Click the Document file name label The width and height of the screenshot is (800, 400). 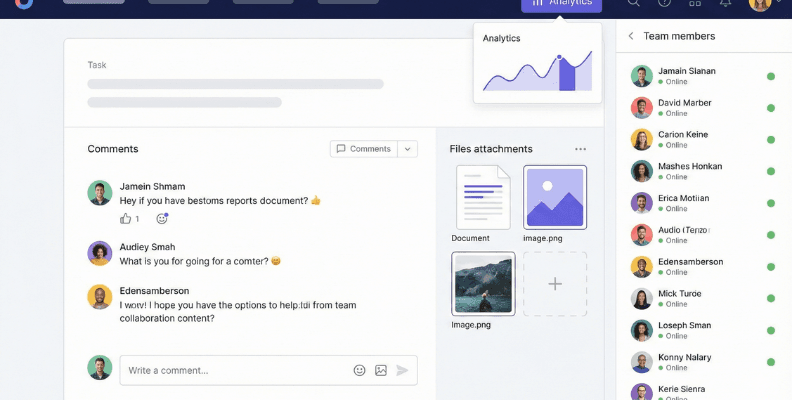tap(470, 238)
